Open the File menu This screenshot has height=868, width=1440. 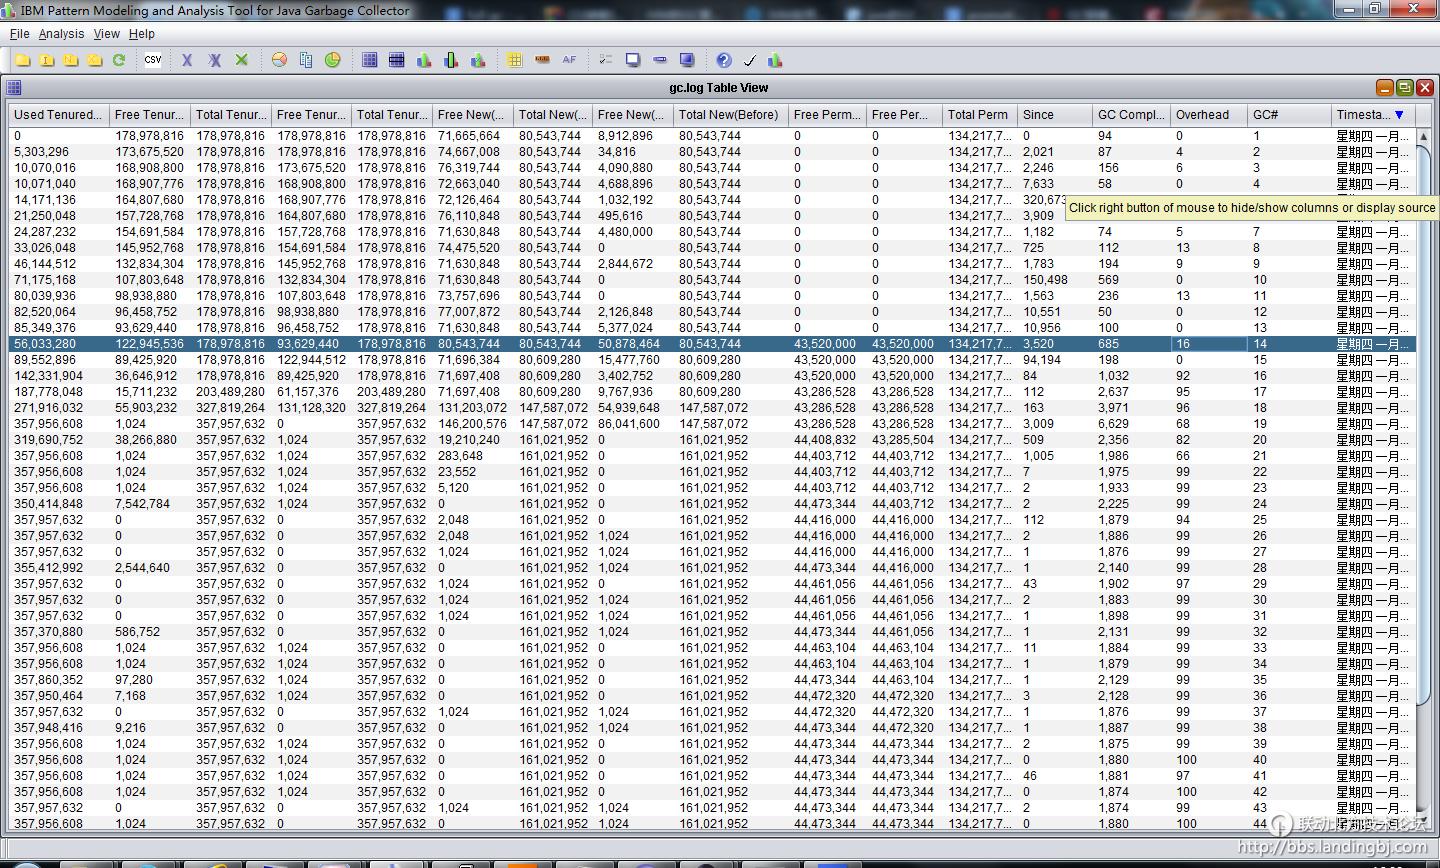pyautogui.click(x=19, y=34)
